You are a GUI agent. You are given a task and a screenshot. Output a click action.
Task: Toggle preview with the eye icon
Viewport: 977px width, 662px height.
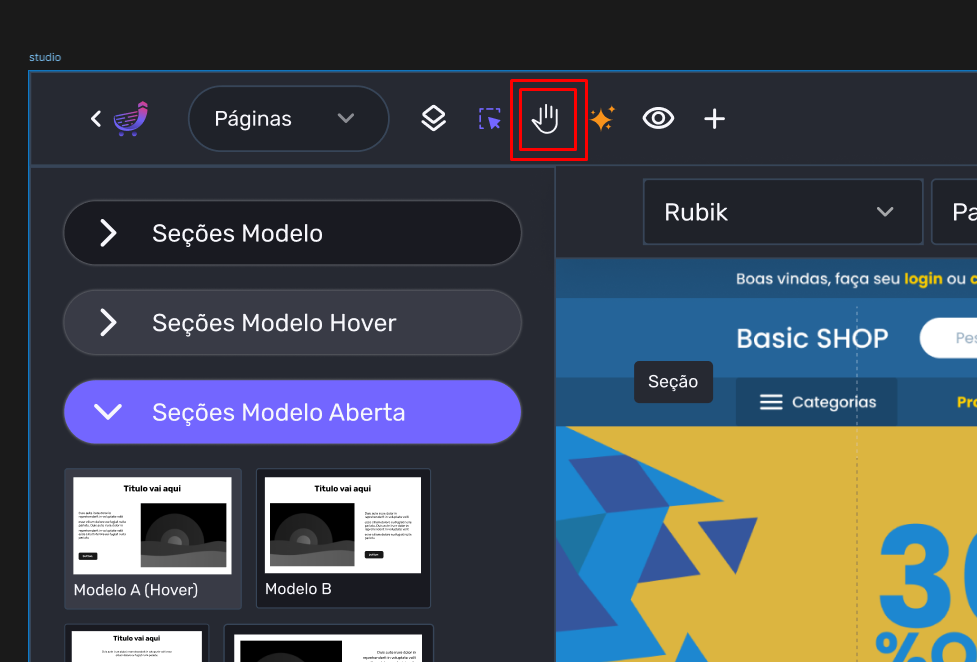[x=658, y=119]
